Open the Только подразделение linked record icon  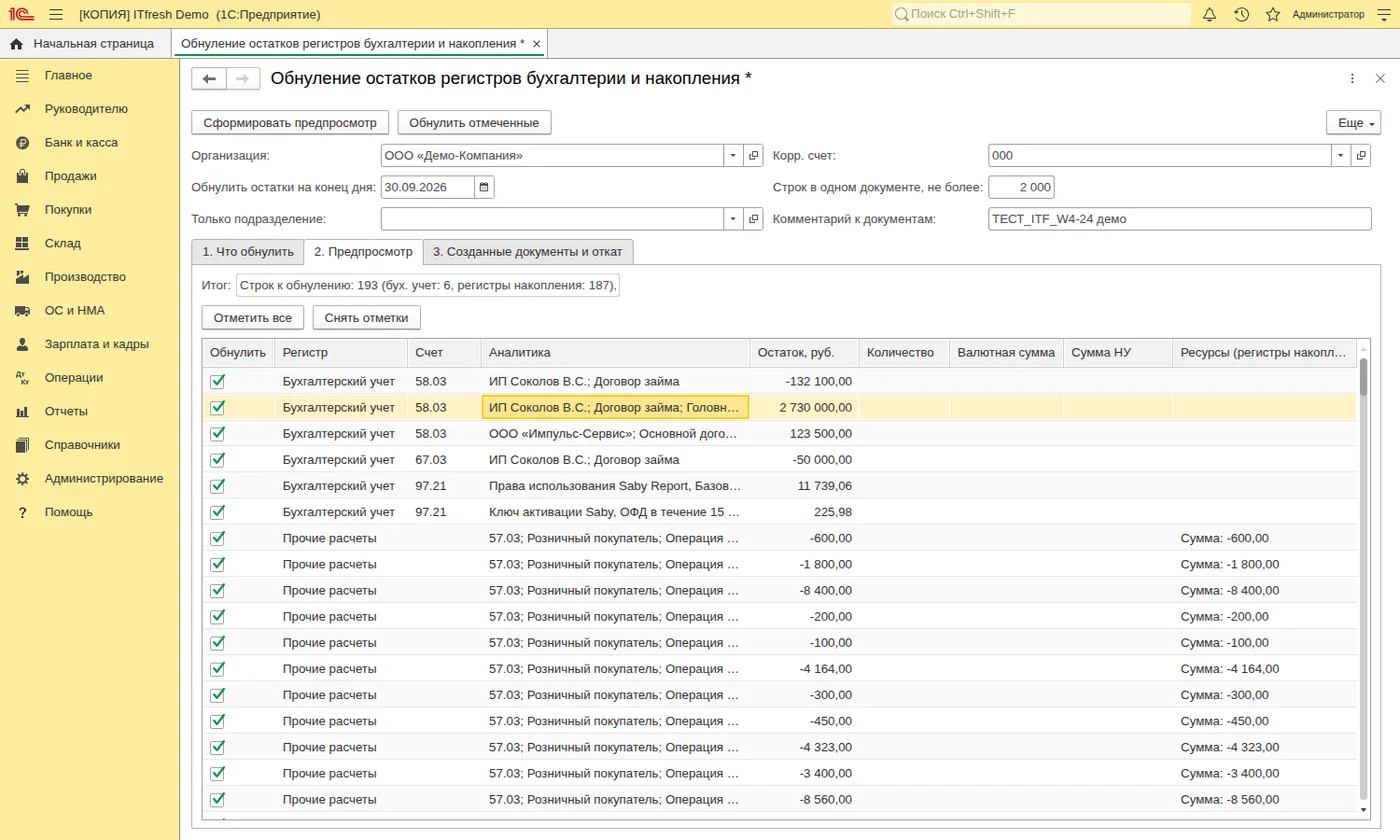[753, 219]
